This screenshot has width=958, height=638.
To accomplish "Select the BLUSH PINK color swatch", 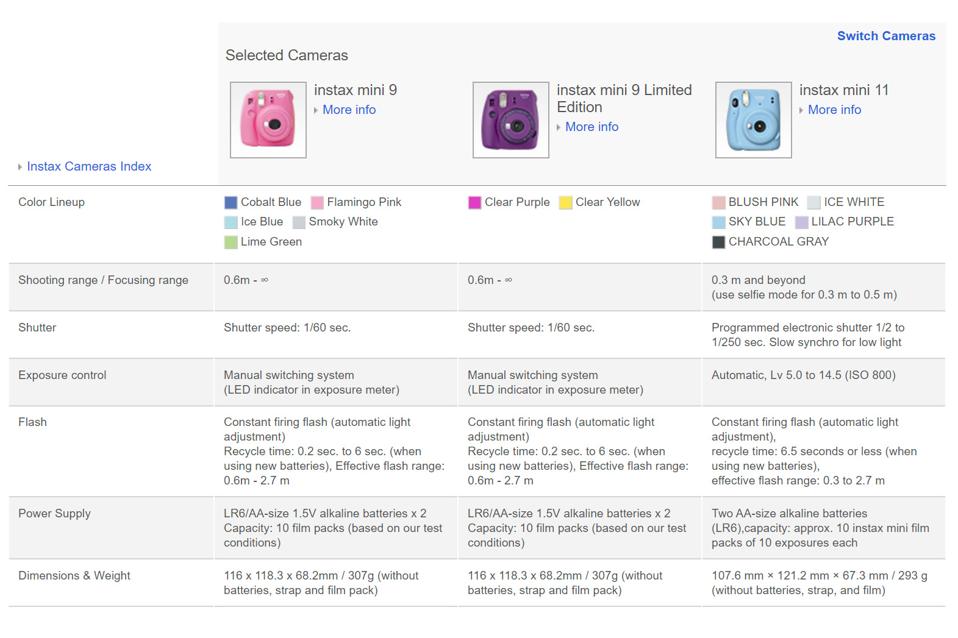I will click(719, 202).
